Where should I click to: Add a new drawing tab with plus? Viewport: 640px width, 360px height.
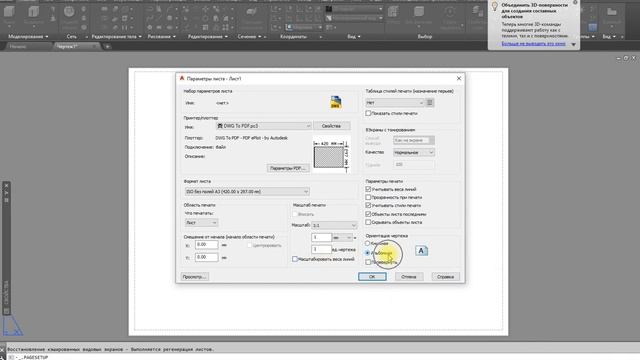pos(107,47)
